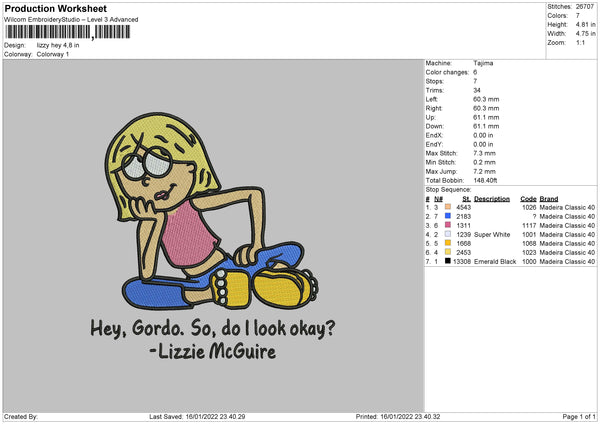
Task: Click thread code "1117" in stop row 3
Action: [529, 226]
